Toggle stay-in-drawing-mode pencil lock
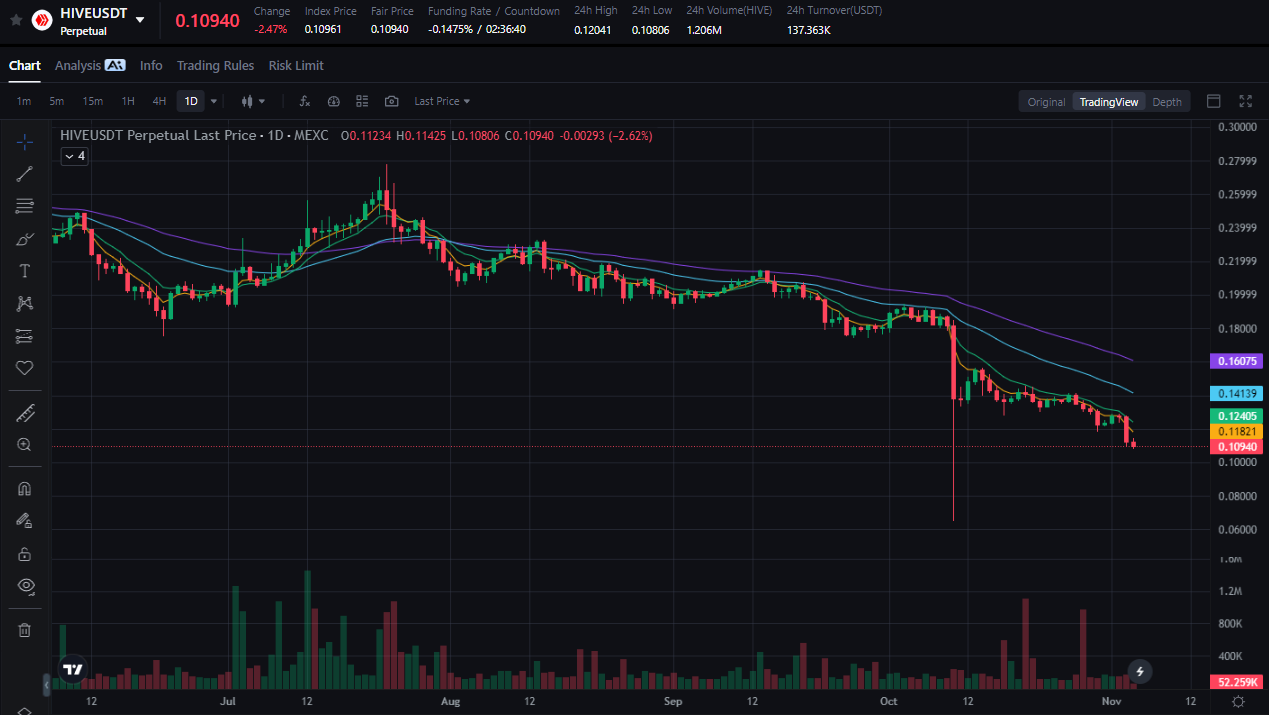This screenshot has width=1269, height=715. click(25, 521)
